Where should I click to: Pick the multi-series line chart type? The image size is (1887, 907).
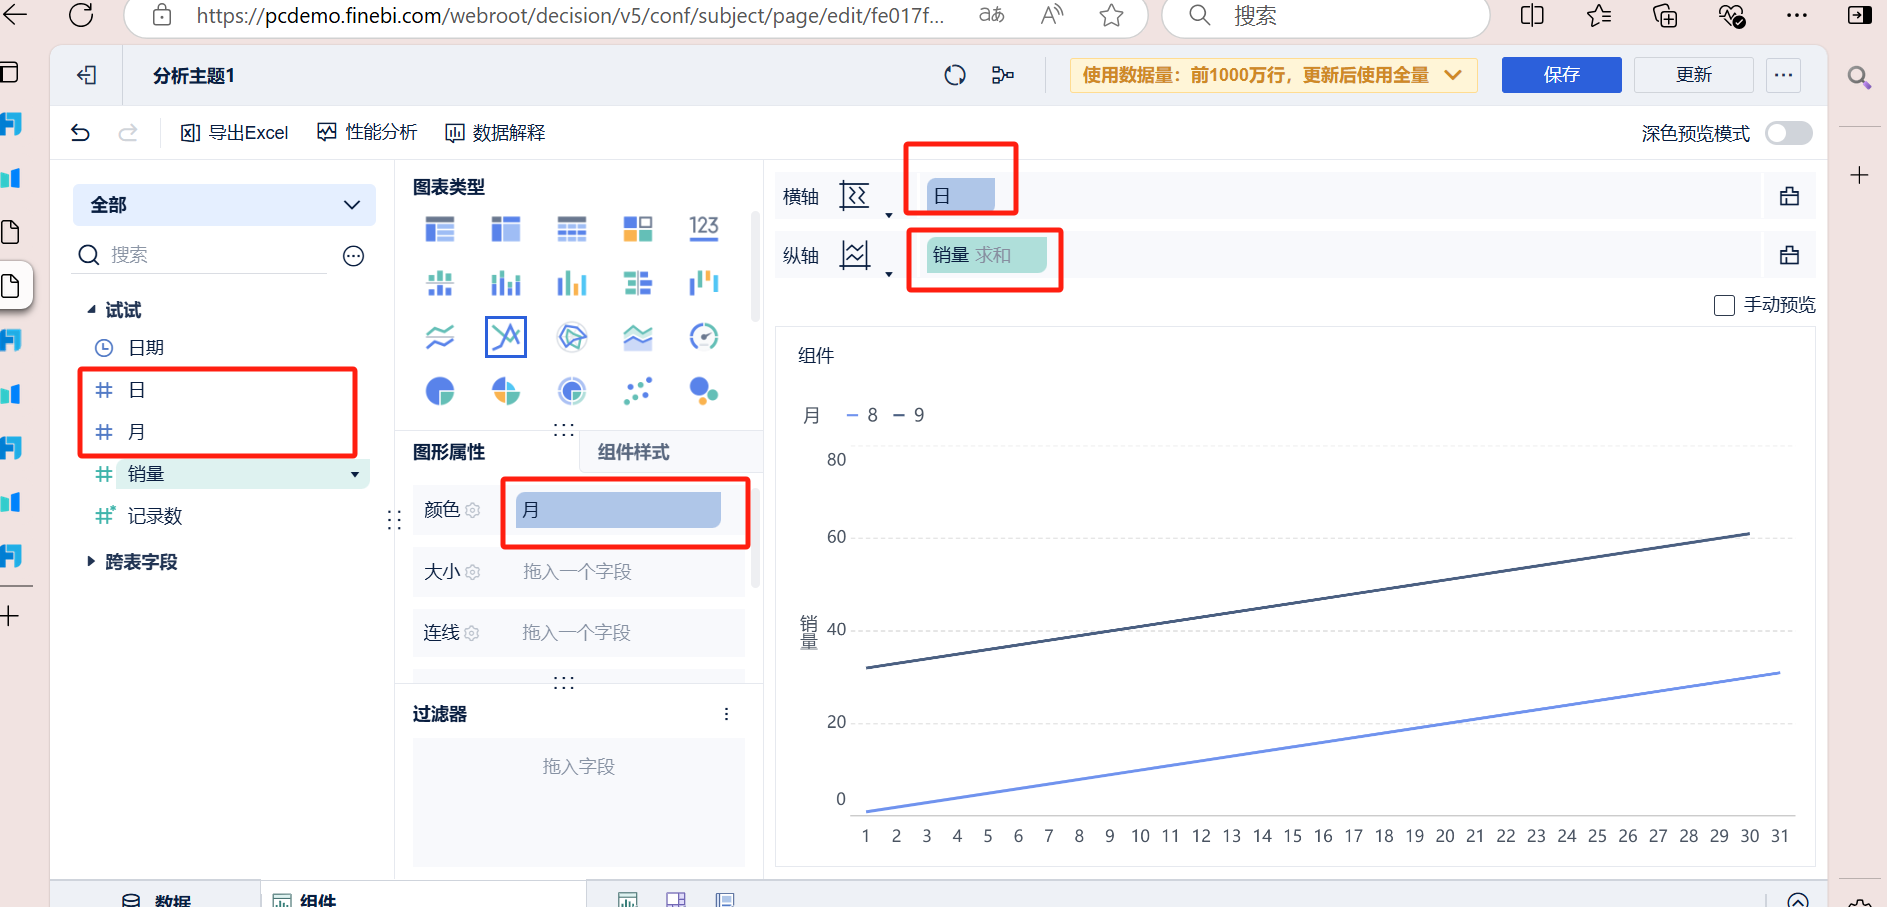[506, 337]
